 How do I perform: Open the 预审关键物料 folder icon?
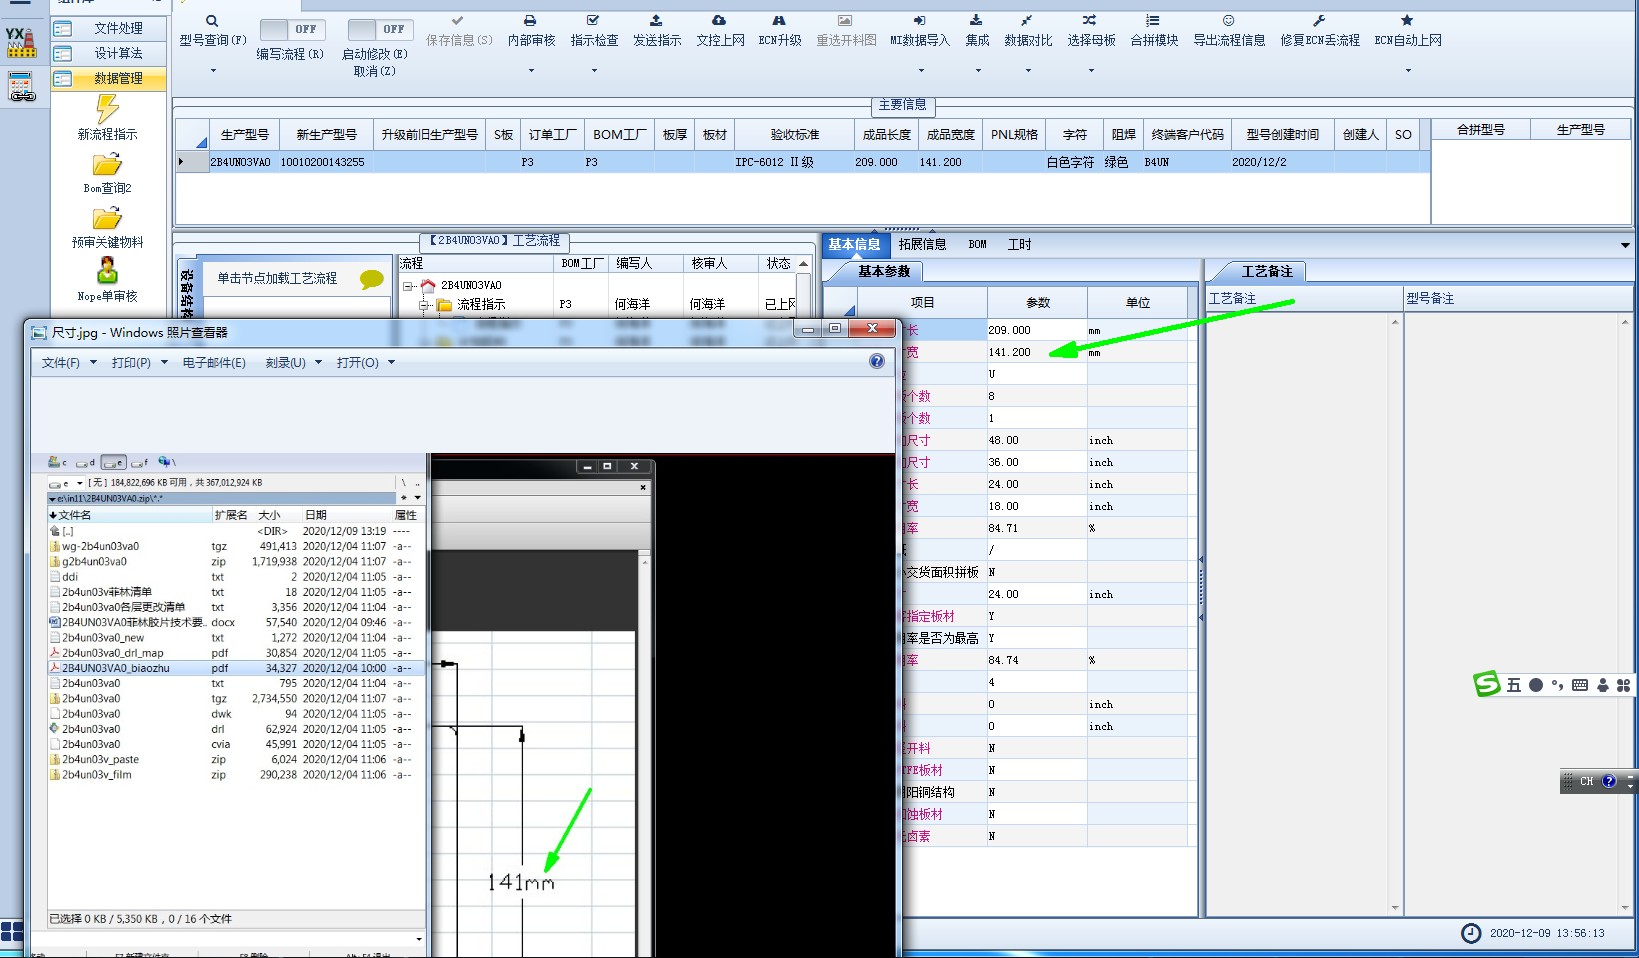point(107,218)
